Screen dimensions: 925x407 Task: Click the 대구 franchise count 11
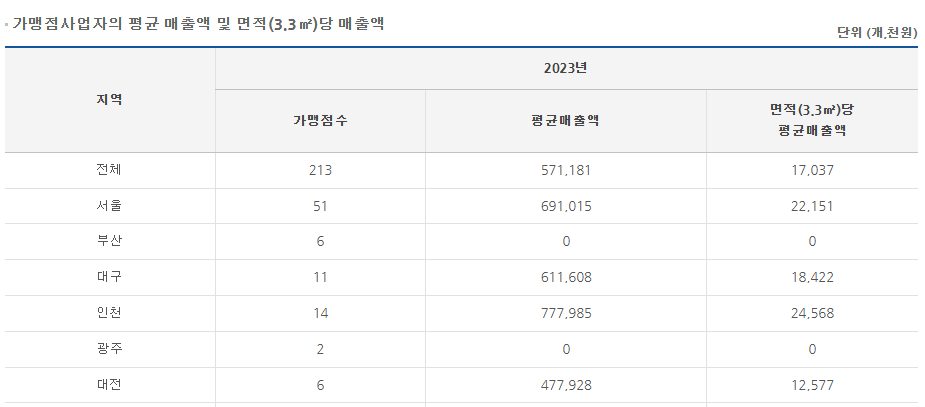coord(320,277)
